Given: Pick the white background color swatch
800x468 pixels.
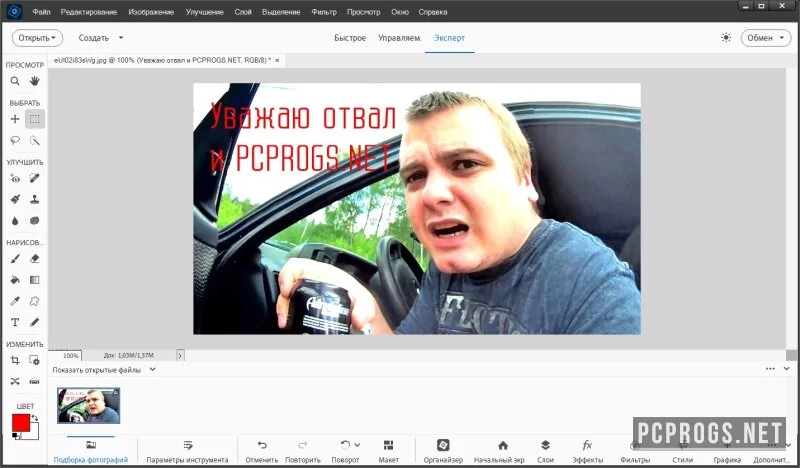Looking at the screenshot, I should [34, 434].
